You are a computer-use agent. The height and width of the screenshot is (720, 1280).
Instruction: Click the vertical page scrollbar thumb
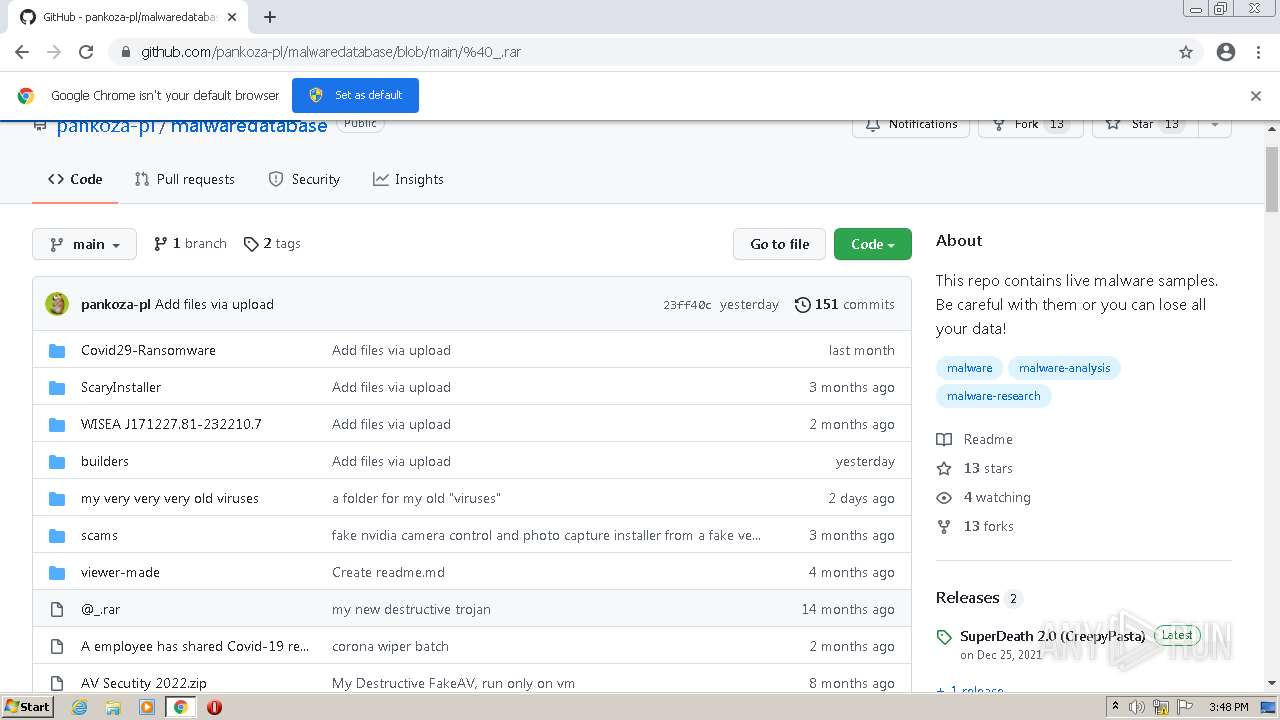1272,180
